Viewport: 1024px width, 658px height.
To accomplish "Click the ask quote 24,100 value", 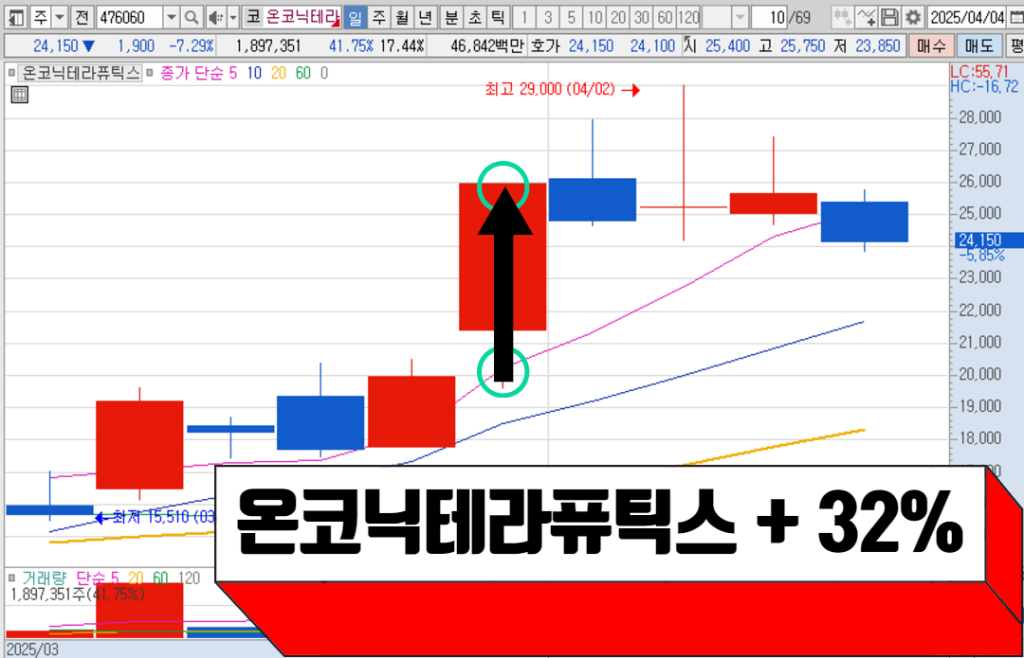I will click(x=652, y=46).
